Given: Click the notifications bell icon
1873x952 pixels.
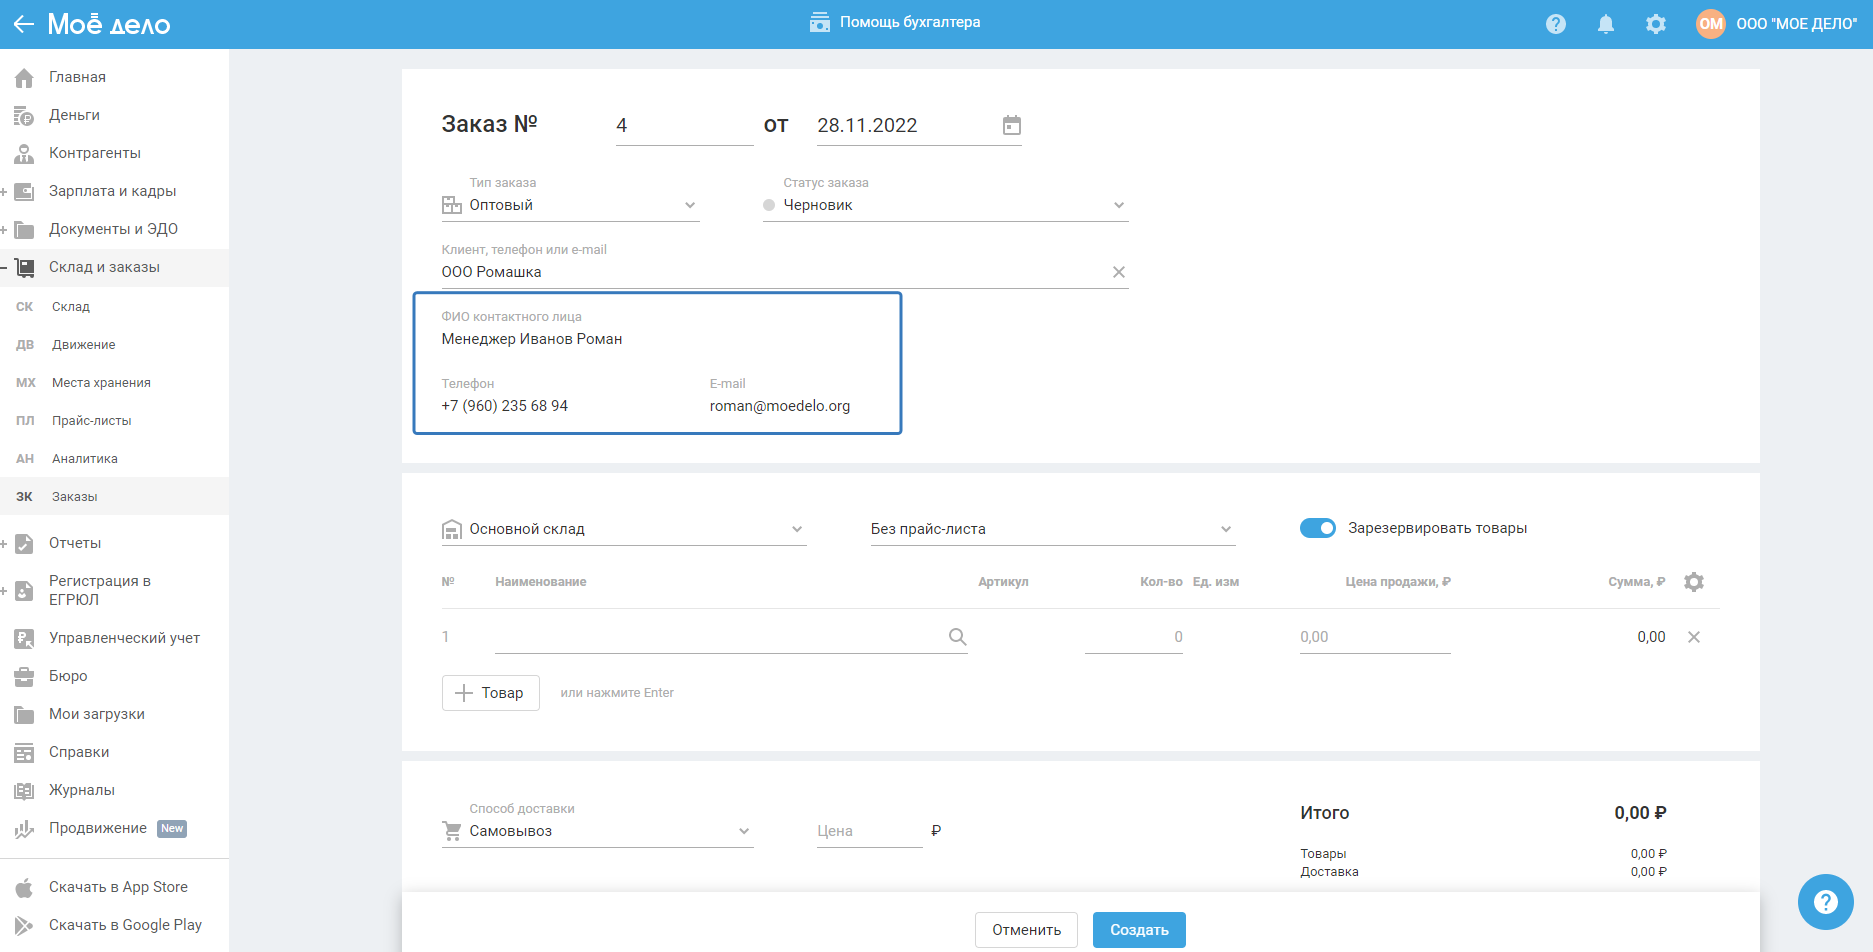Looking at the screenshot, I should pos(1605,24).
